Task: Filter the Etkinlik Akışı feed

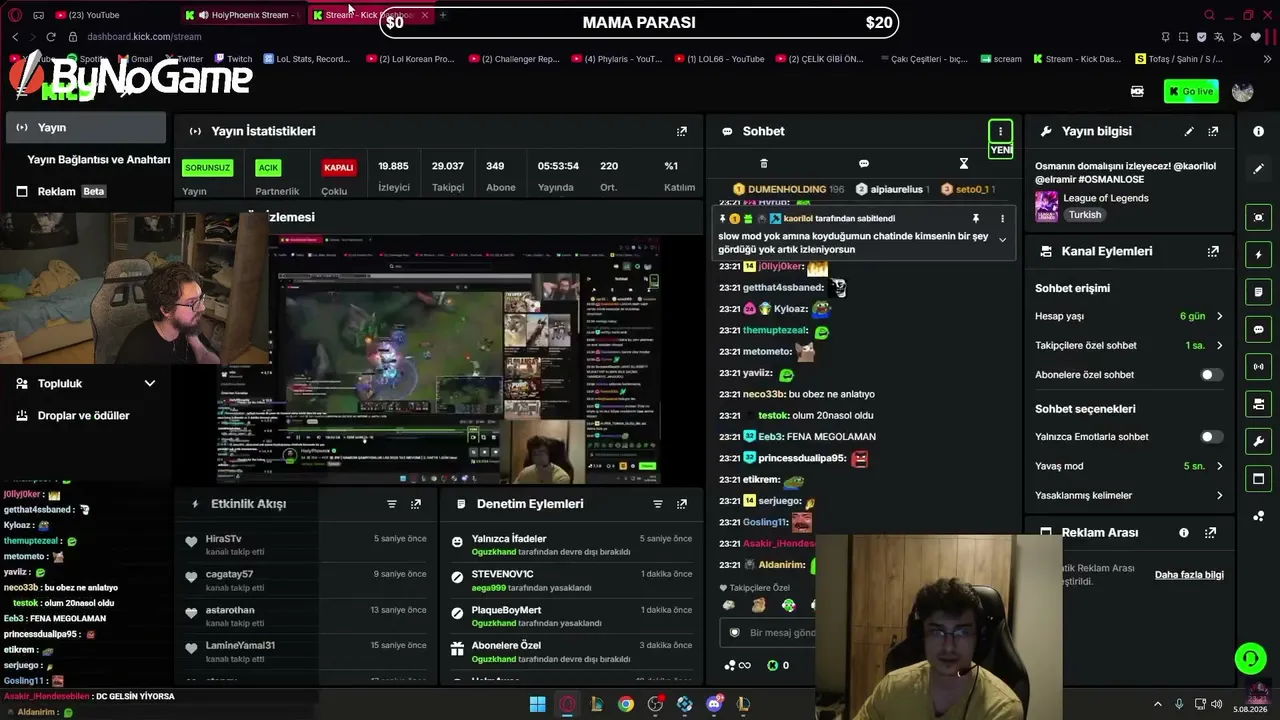Action: point(392,504)
